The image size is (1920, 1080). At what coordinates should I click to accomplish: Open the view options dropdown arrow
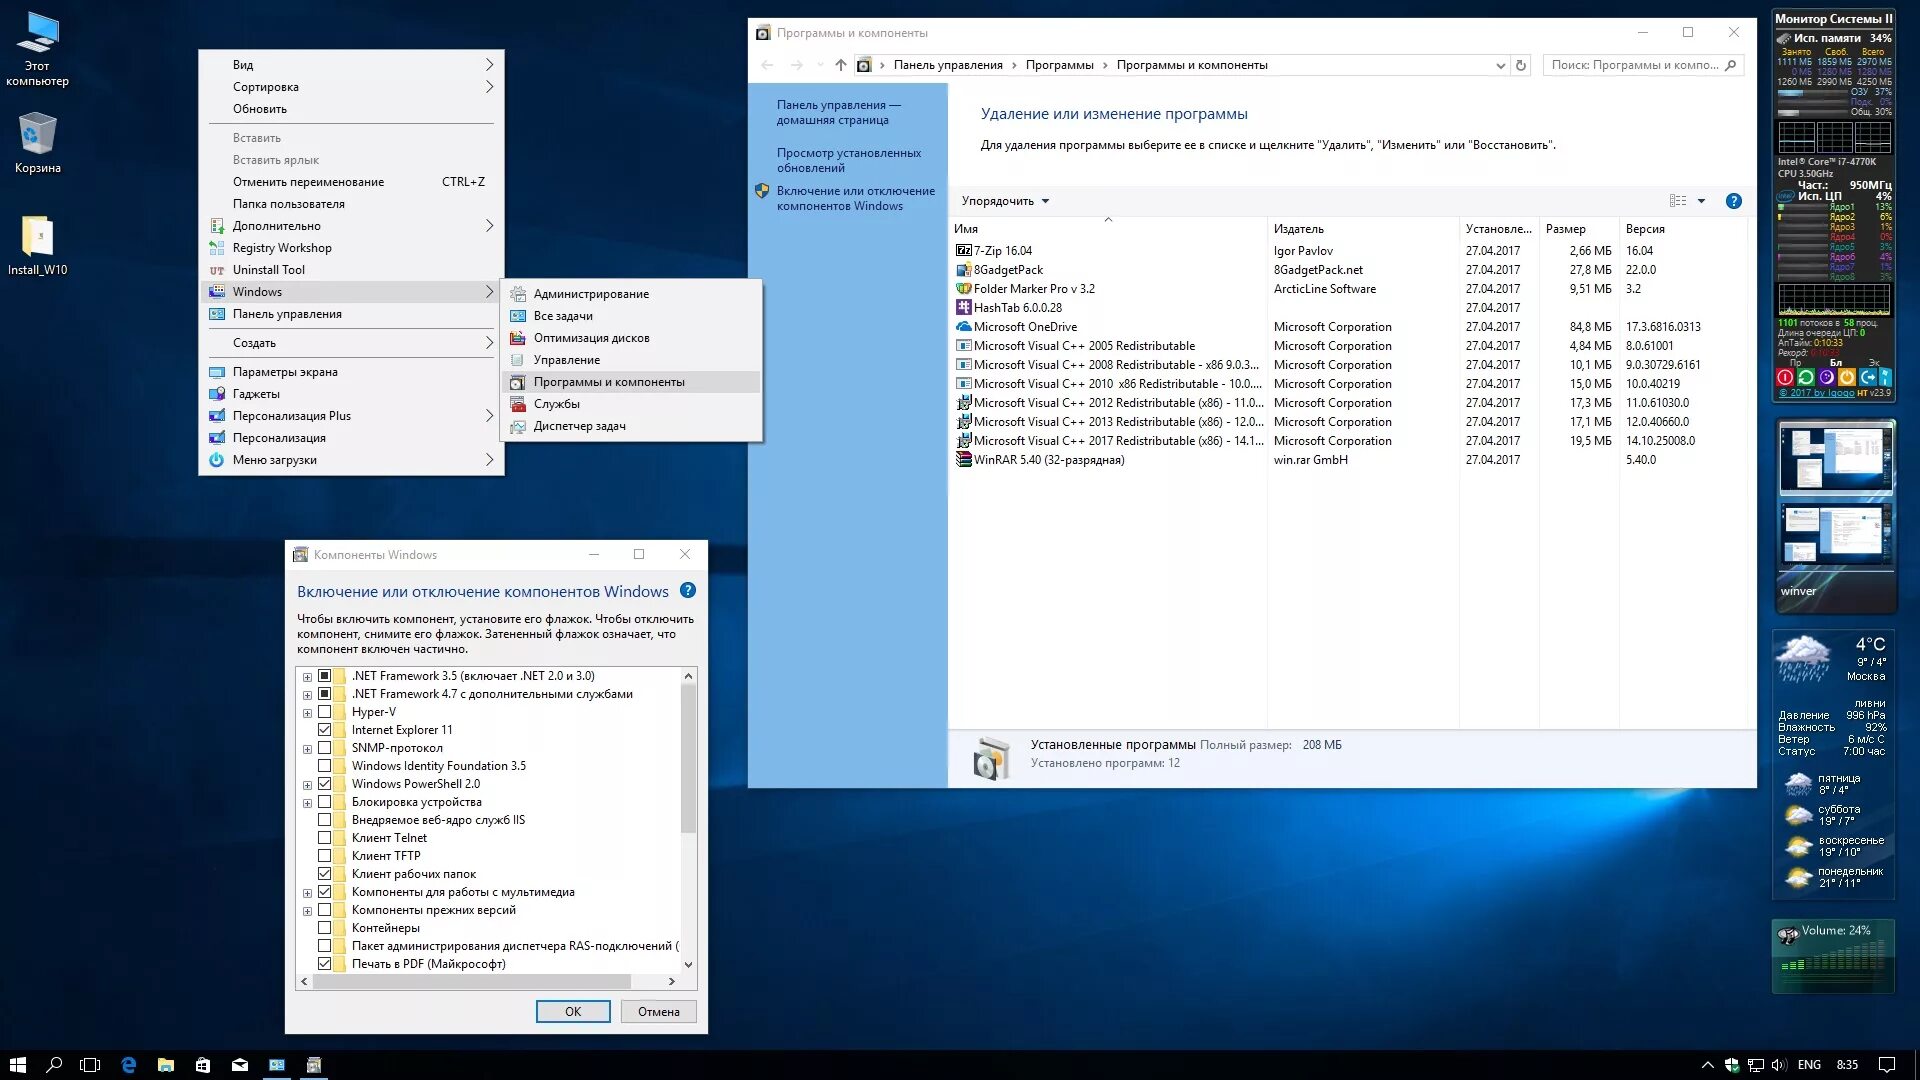tap(1701, 201)
